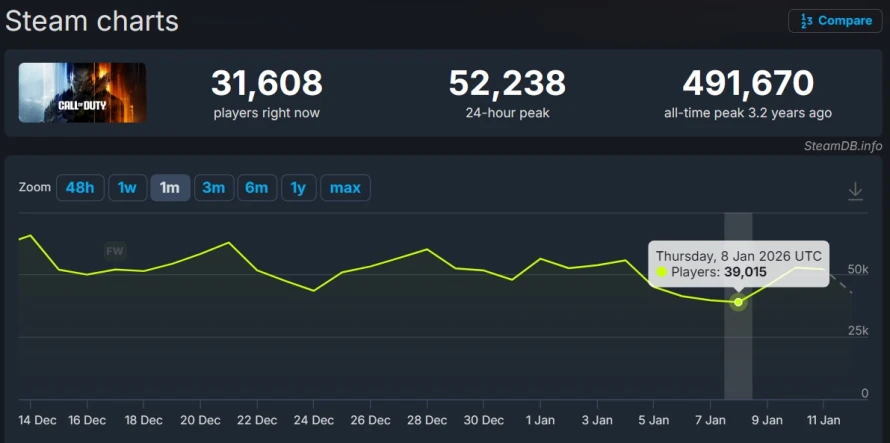This screenshot has height=443, width=890.
Task: Click the 20 Dec axis label
Action: 200,420
